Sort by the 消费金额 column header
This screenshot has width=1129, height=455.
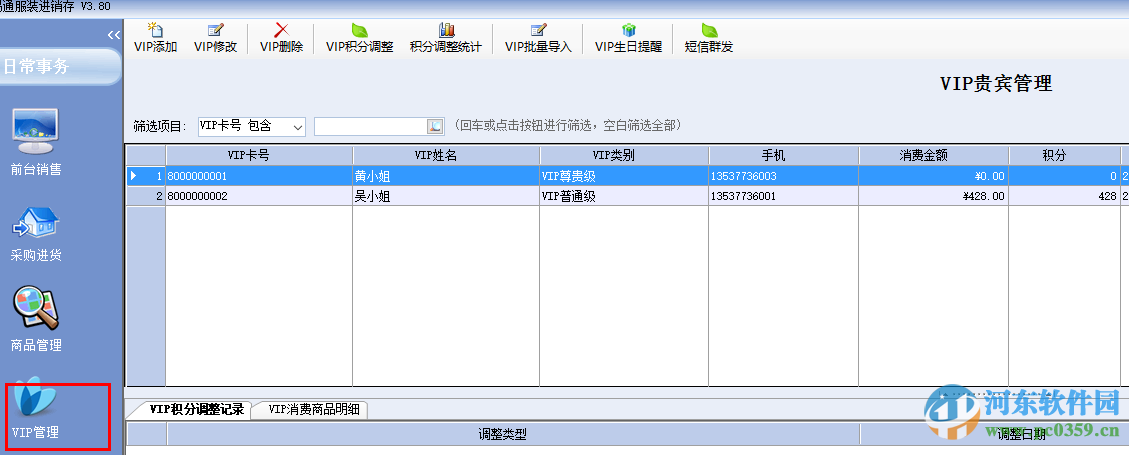933,156
